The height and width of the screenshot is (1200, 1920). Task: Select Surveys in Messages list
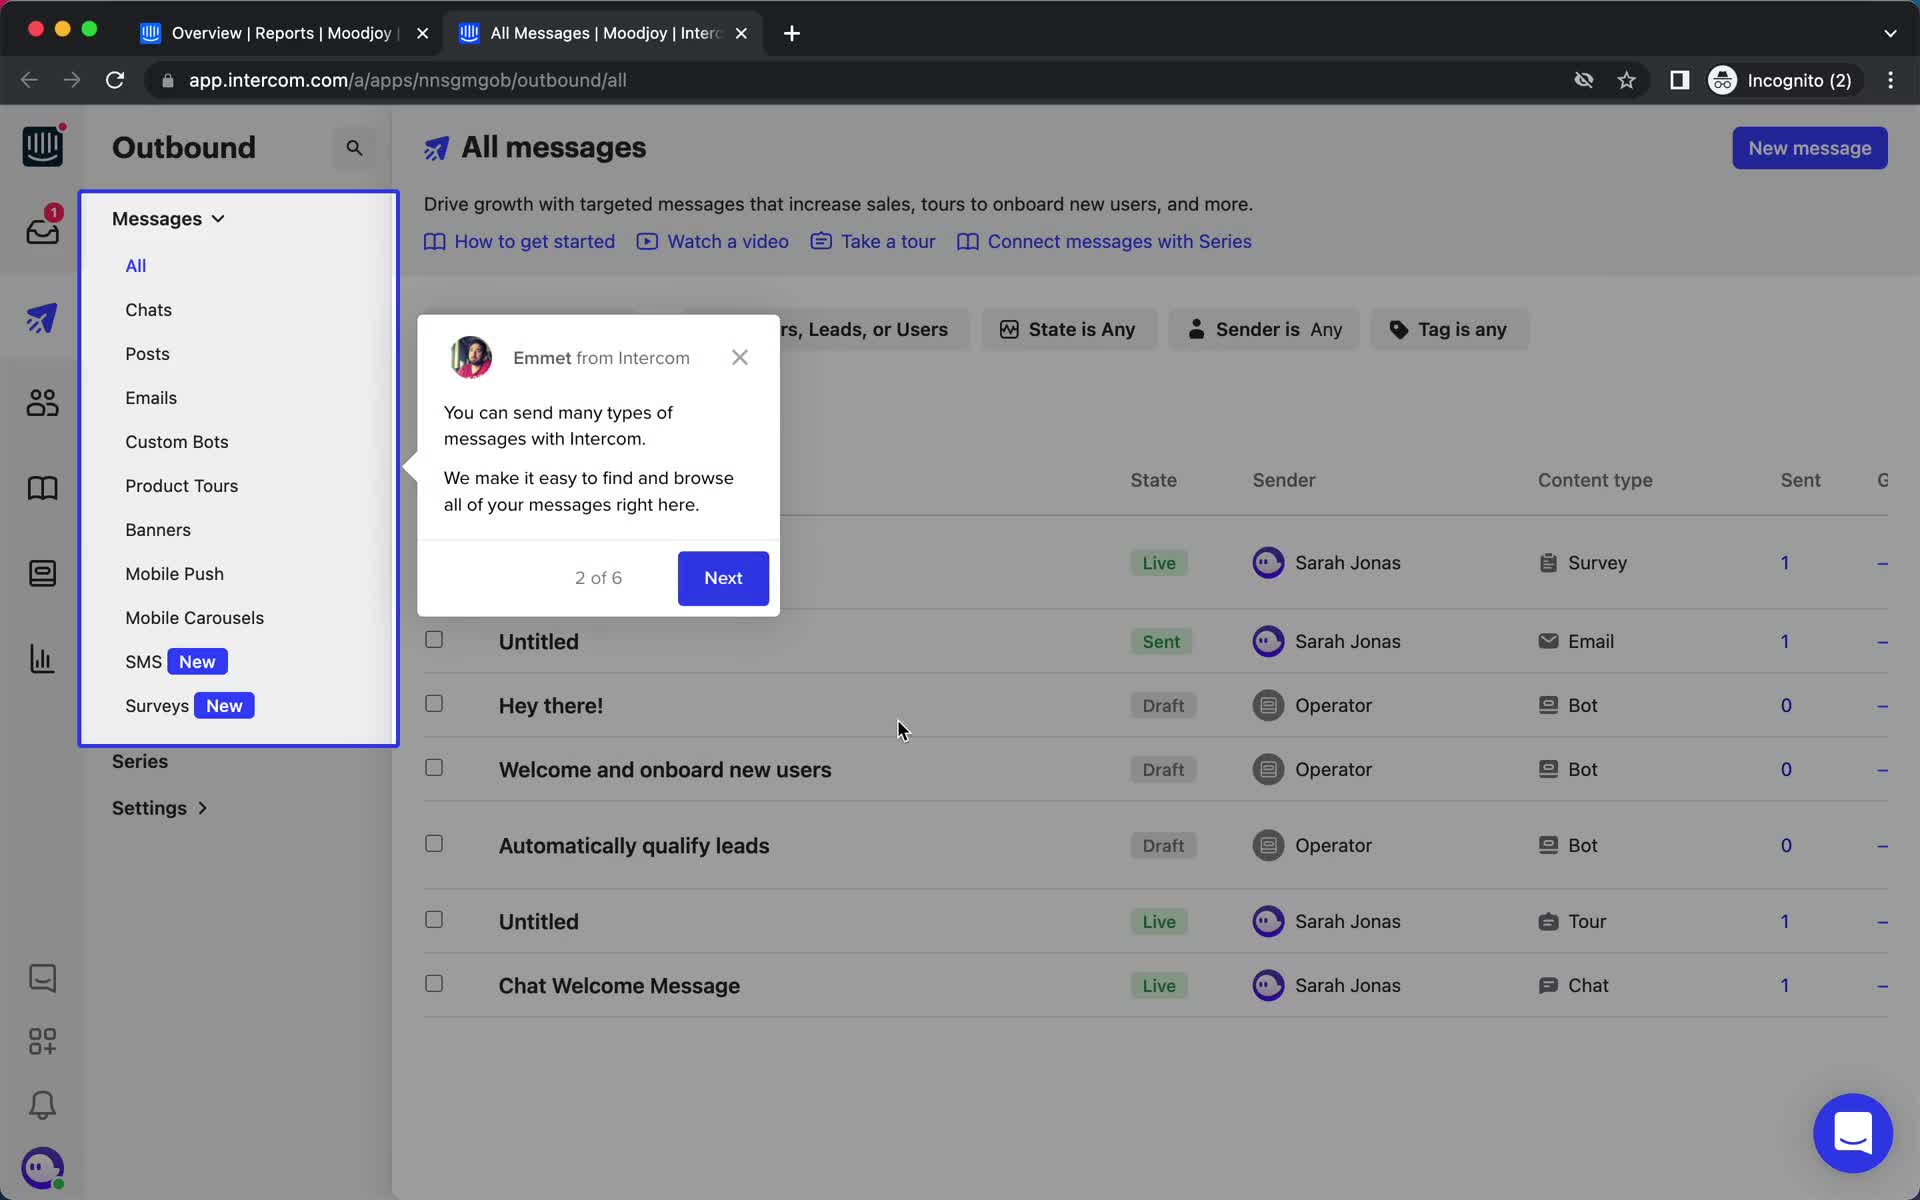pos(157,706)
